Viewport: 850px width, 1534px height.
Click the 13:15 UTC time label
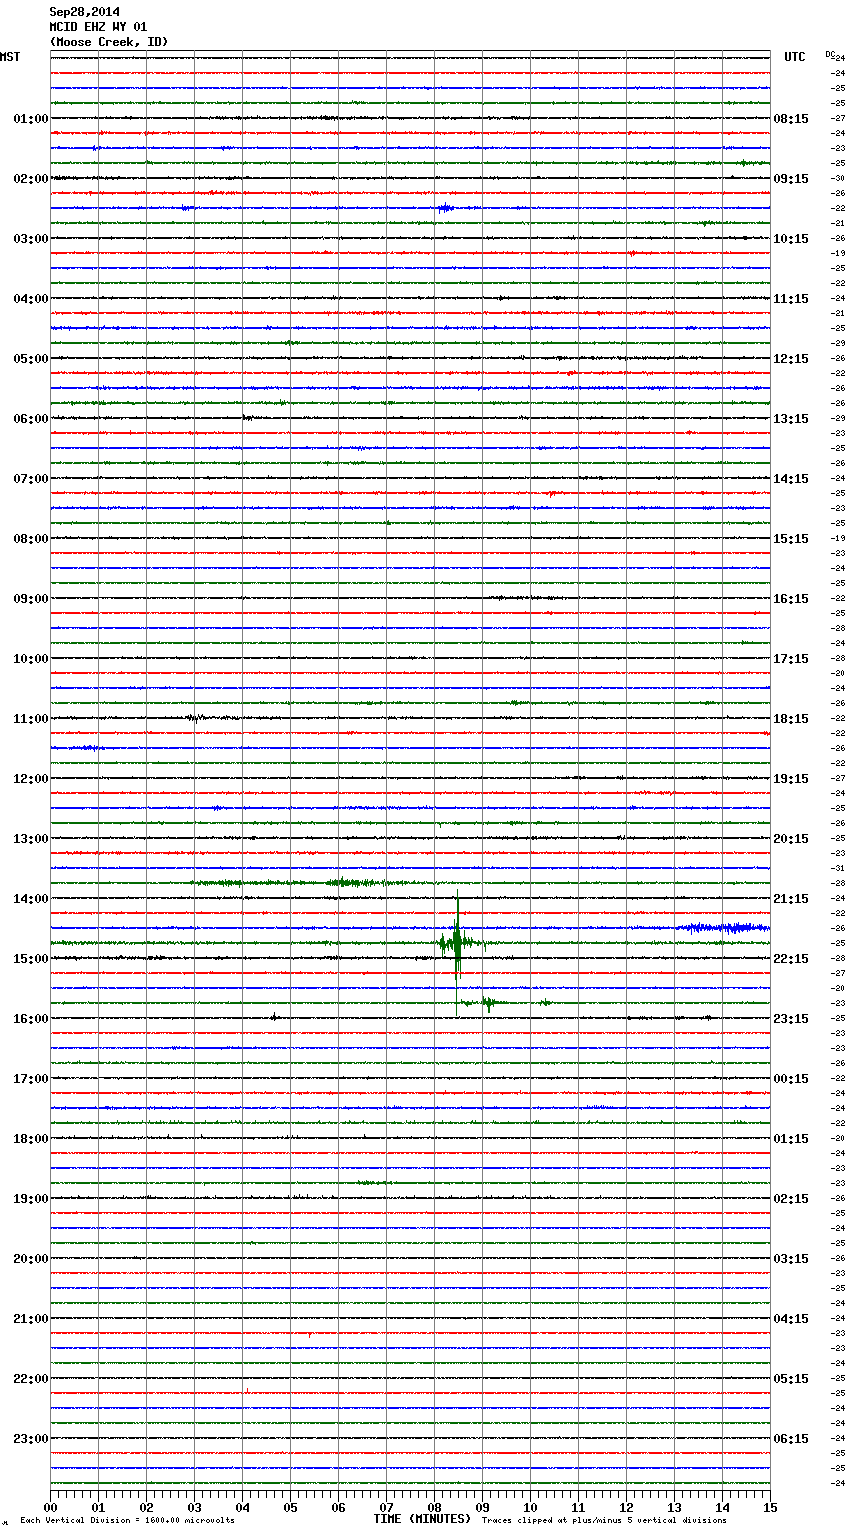coord(791,419)
